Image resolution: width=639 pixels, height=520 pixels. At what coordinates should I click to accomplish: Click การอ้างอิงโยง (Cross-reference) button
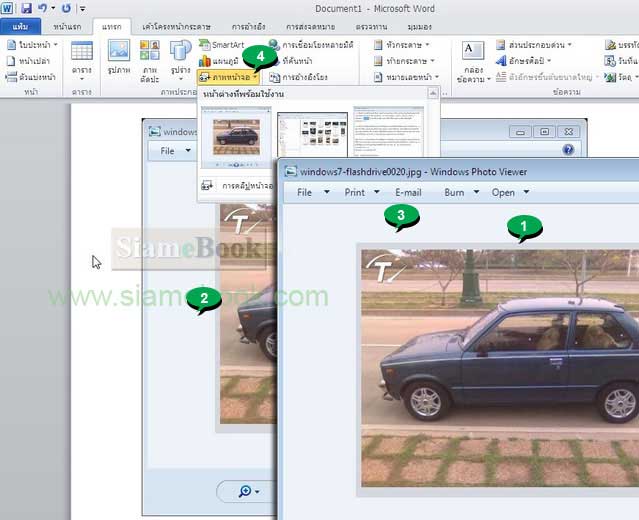[x=299, y=77]
